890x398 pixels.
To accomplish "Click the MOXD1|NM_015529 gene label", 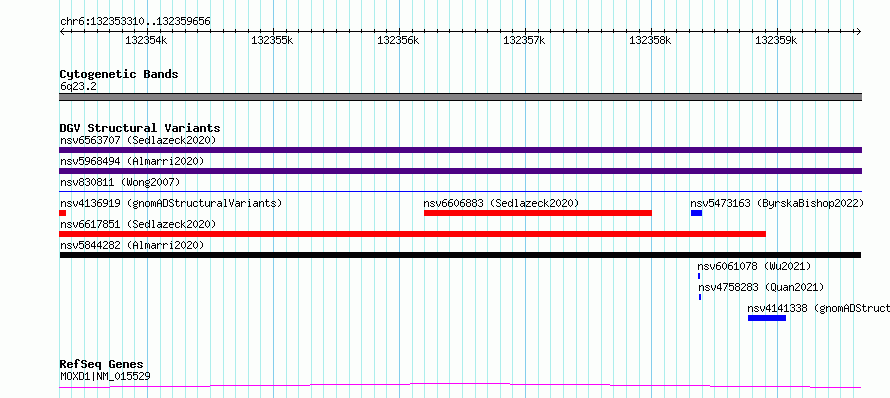I will pyautogui.click(x=105, y=376).
